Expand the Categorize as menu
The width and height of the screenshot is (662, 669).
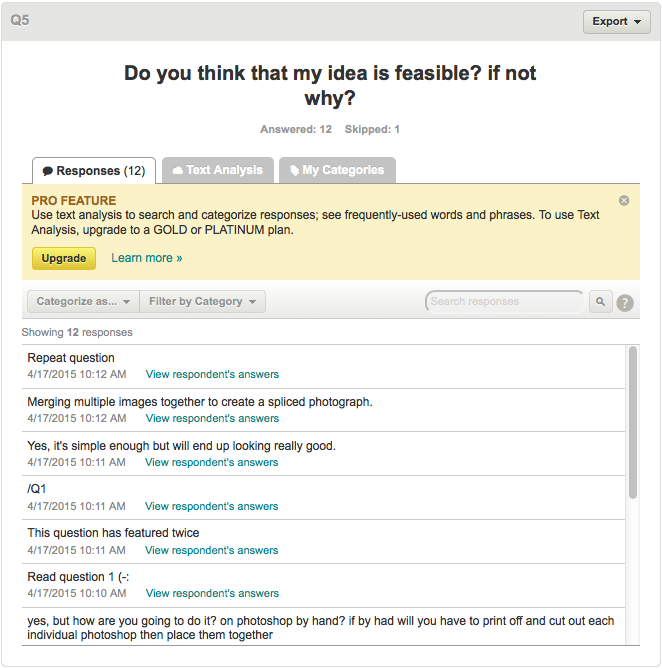(x=83, y=301)
